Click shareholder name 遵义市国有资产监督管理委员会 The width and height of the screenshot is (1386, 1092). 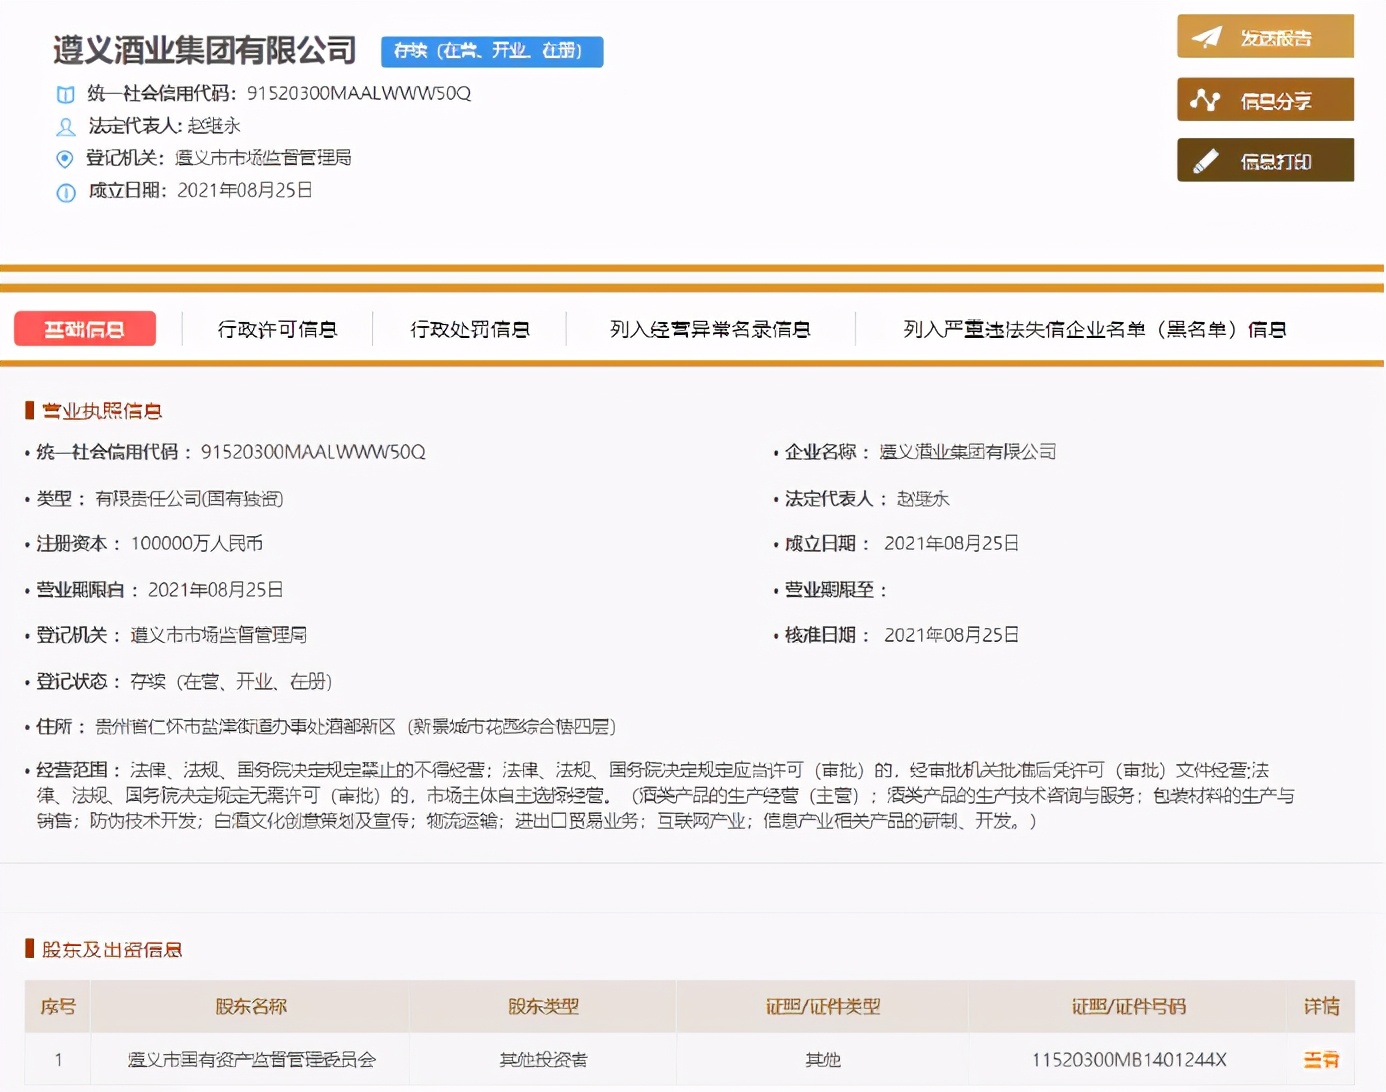251,1059
